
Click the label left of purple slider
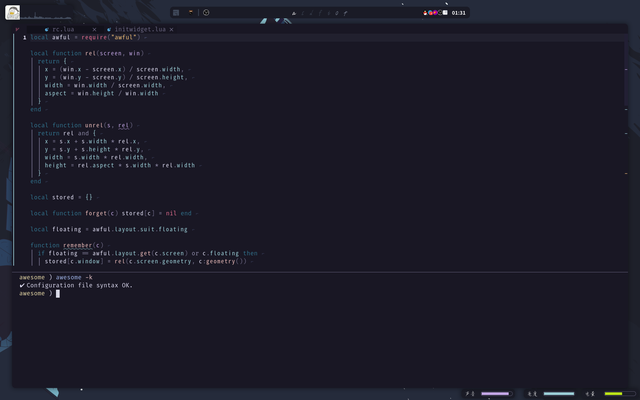point(470,393)
